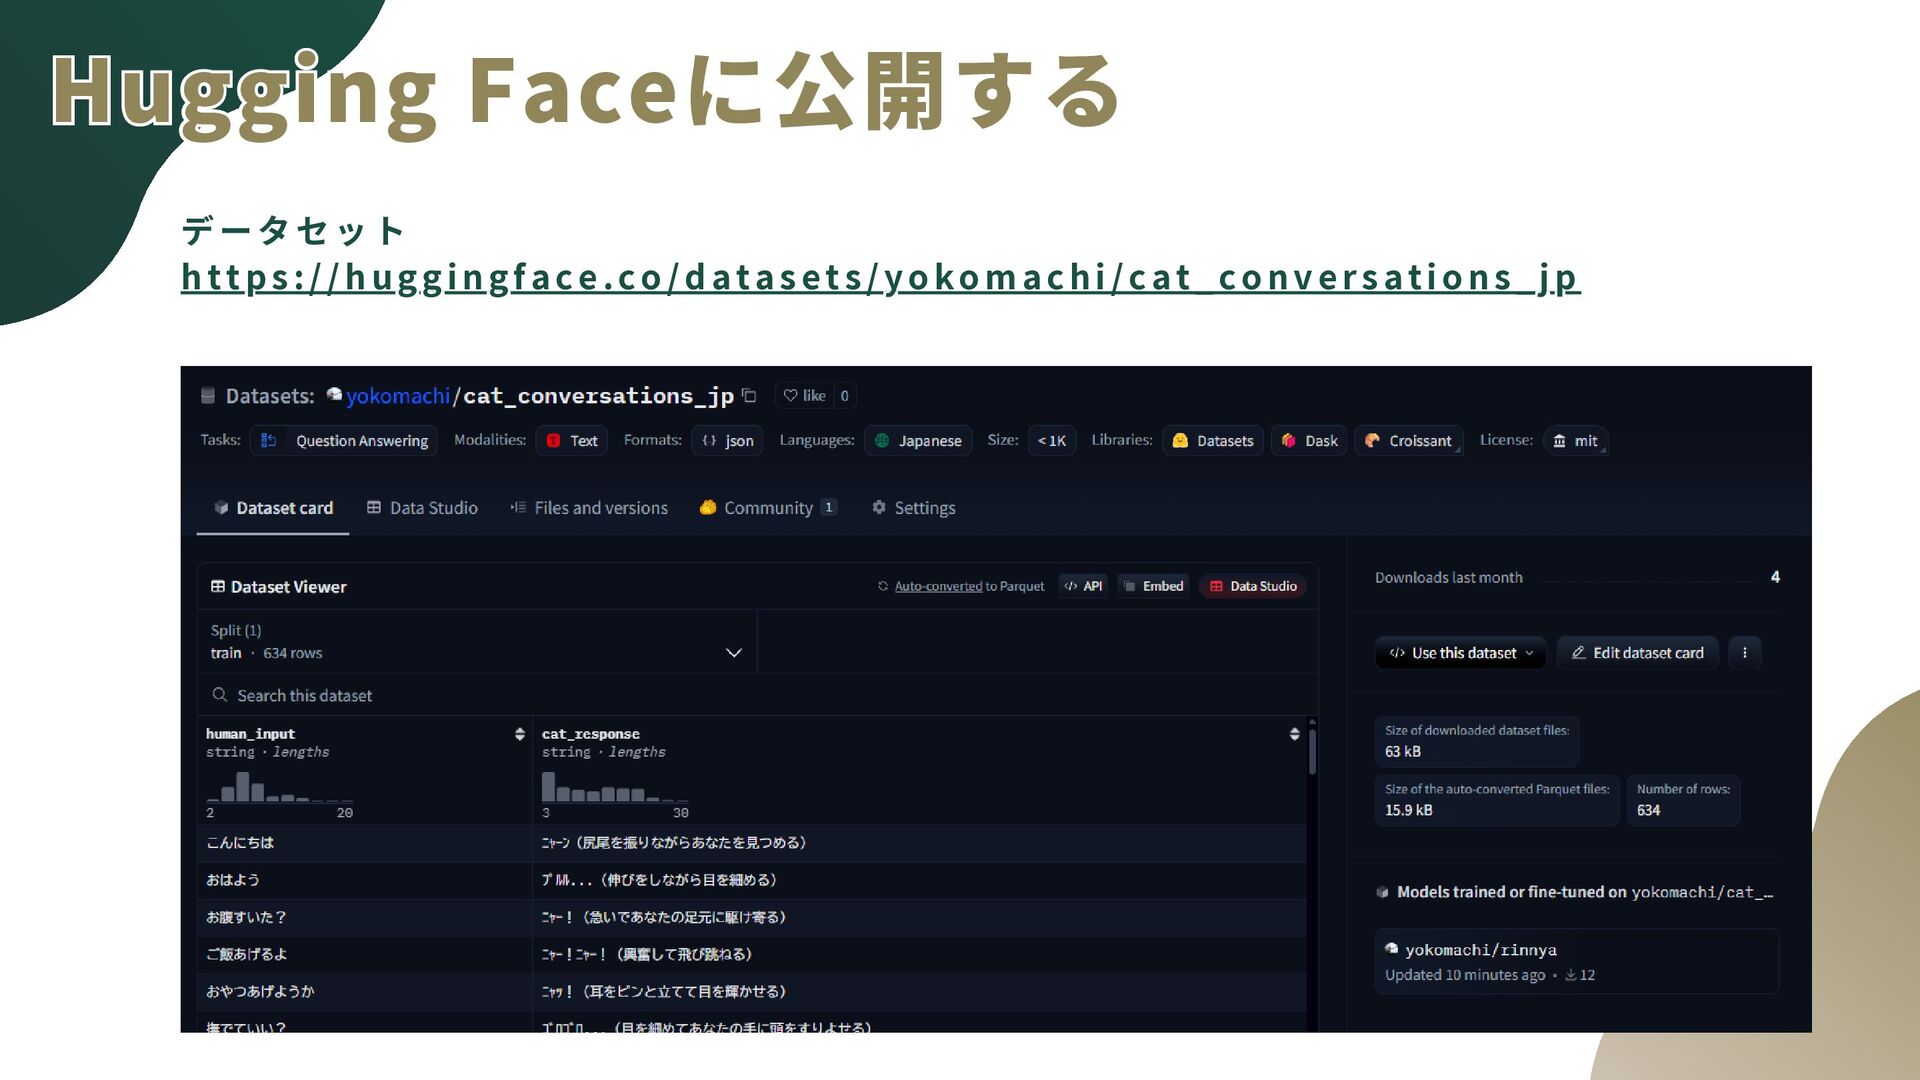Select the お腹すいた？ row cell
Viewport: 1920px width, 1080px height.
point(365,917)
